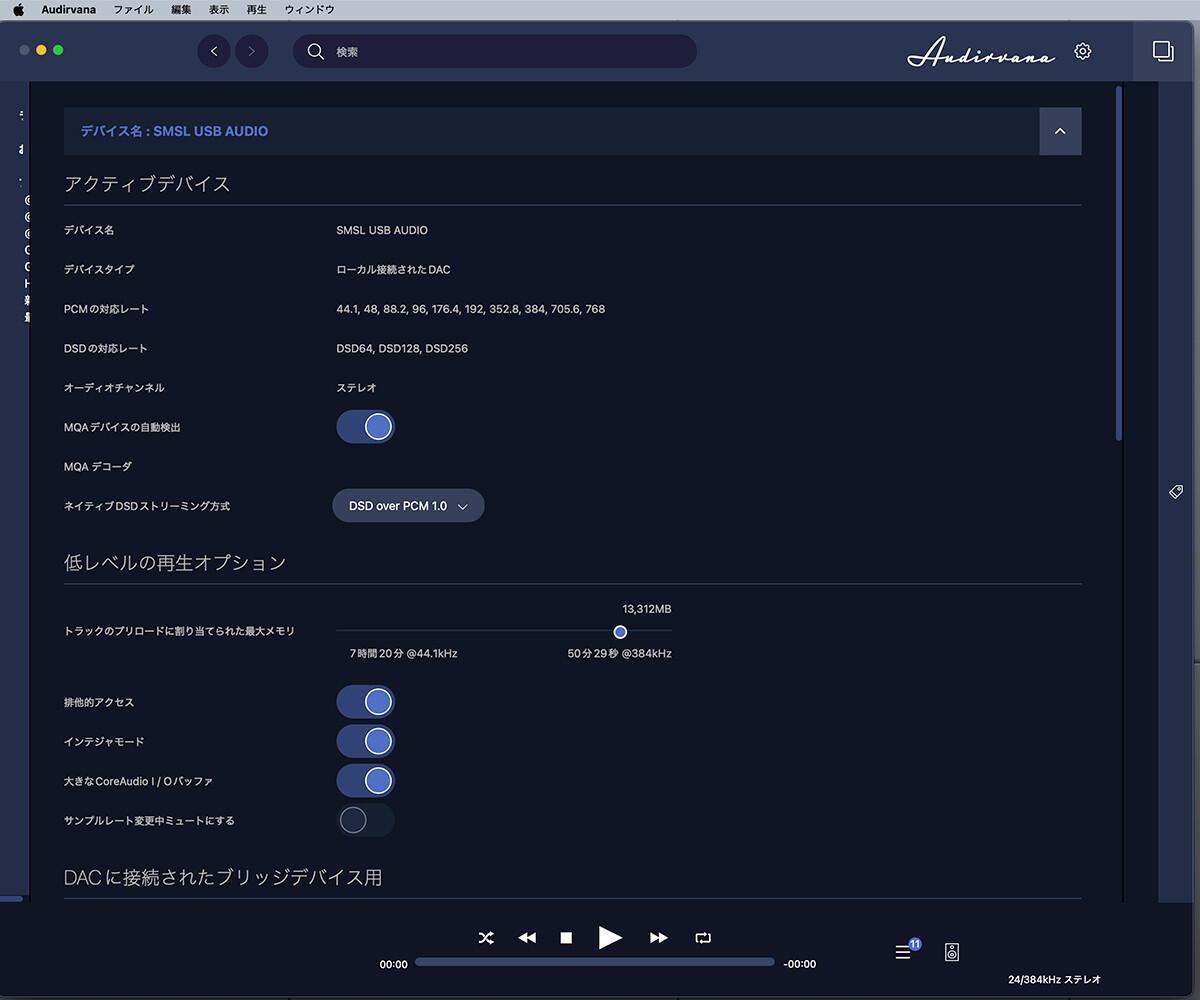Click the playback progress bar
The width and height of the screenshot is (1200, 1000).
click(595, 962)
